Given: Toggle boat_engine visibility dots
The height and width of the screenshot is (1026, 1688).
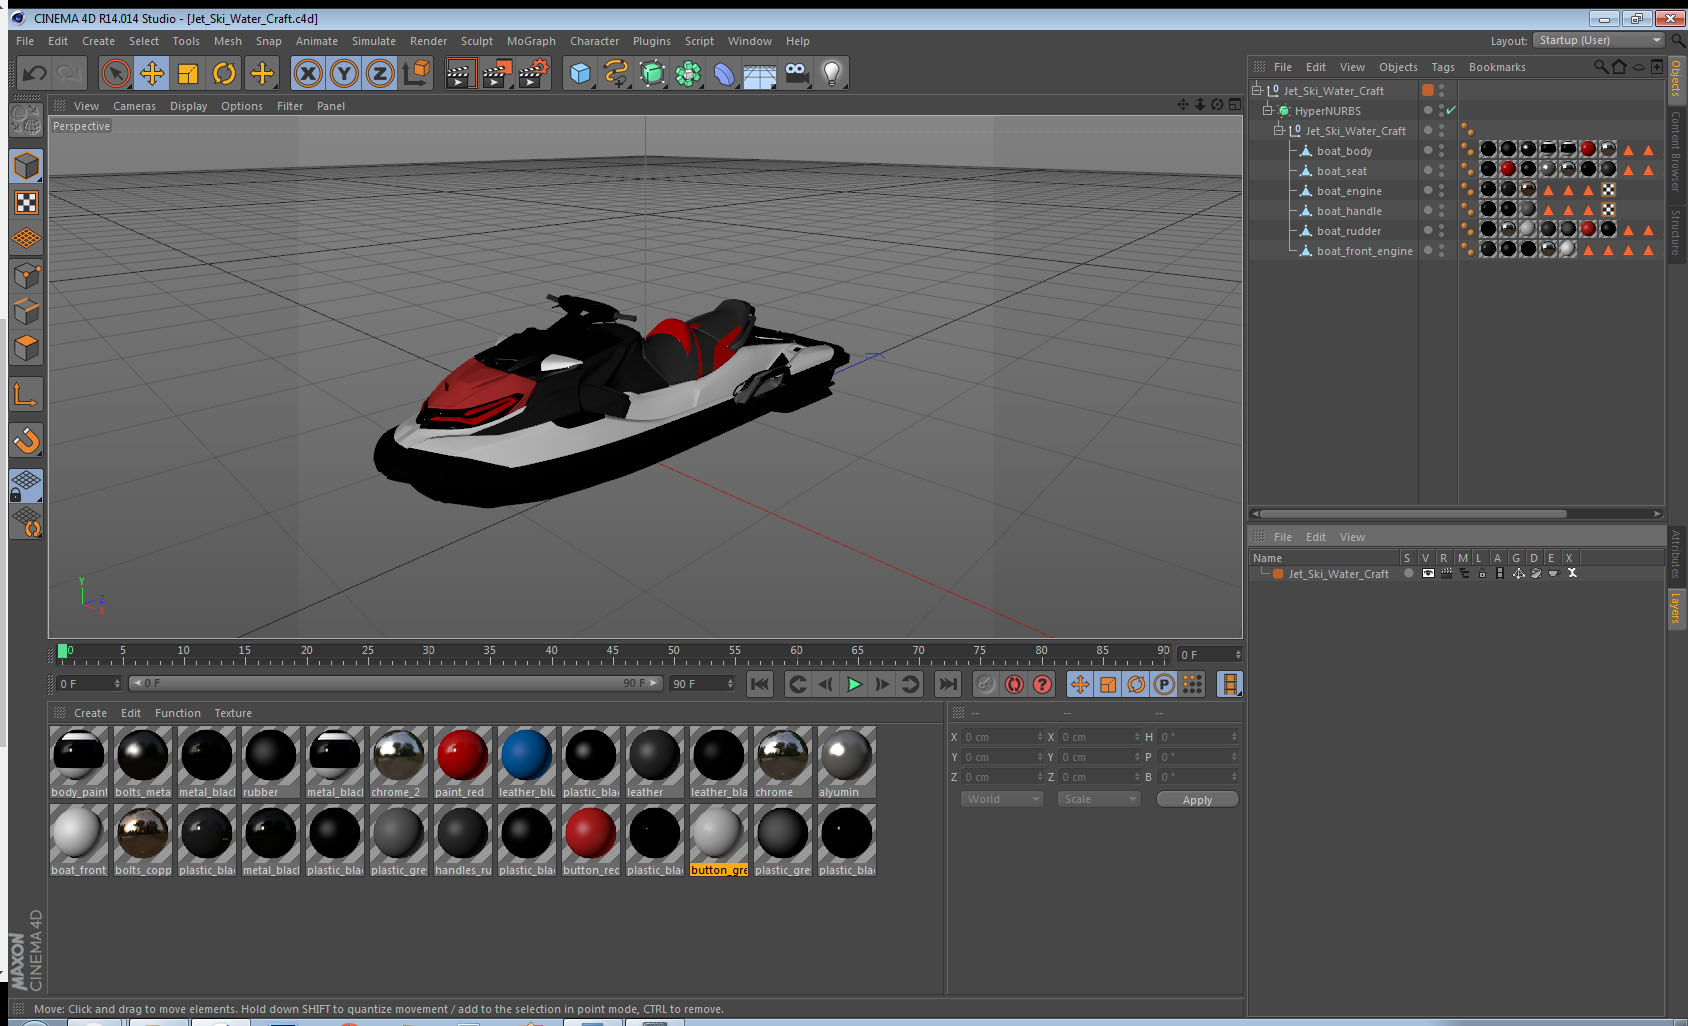Looking at the screenshot, I should coord(1441,191).
